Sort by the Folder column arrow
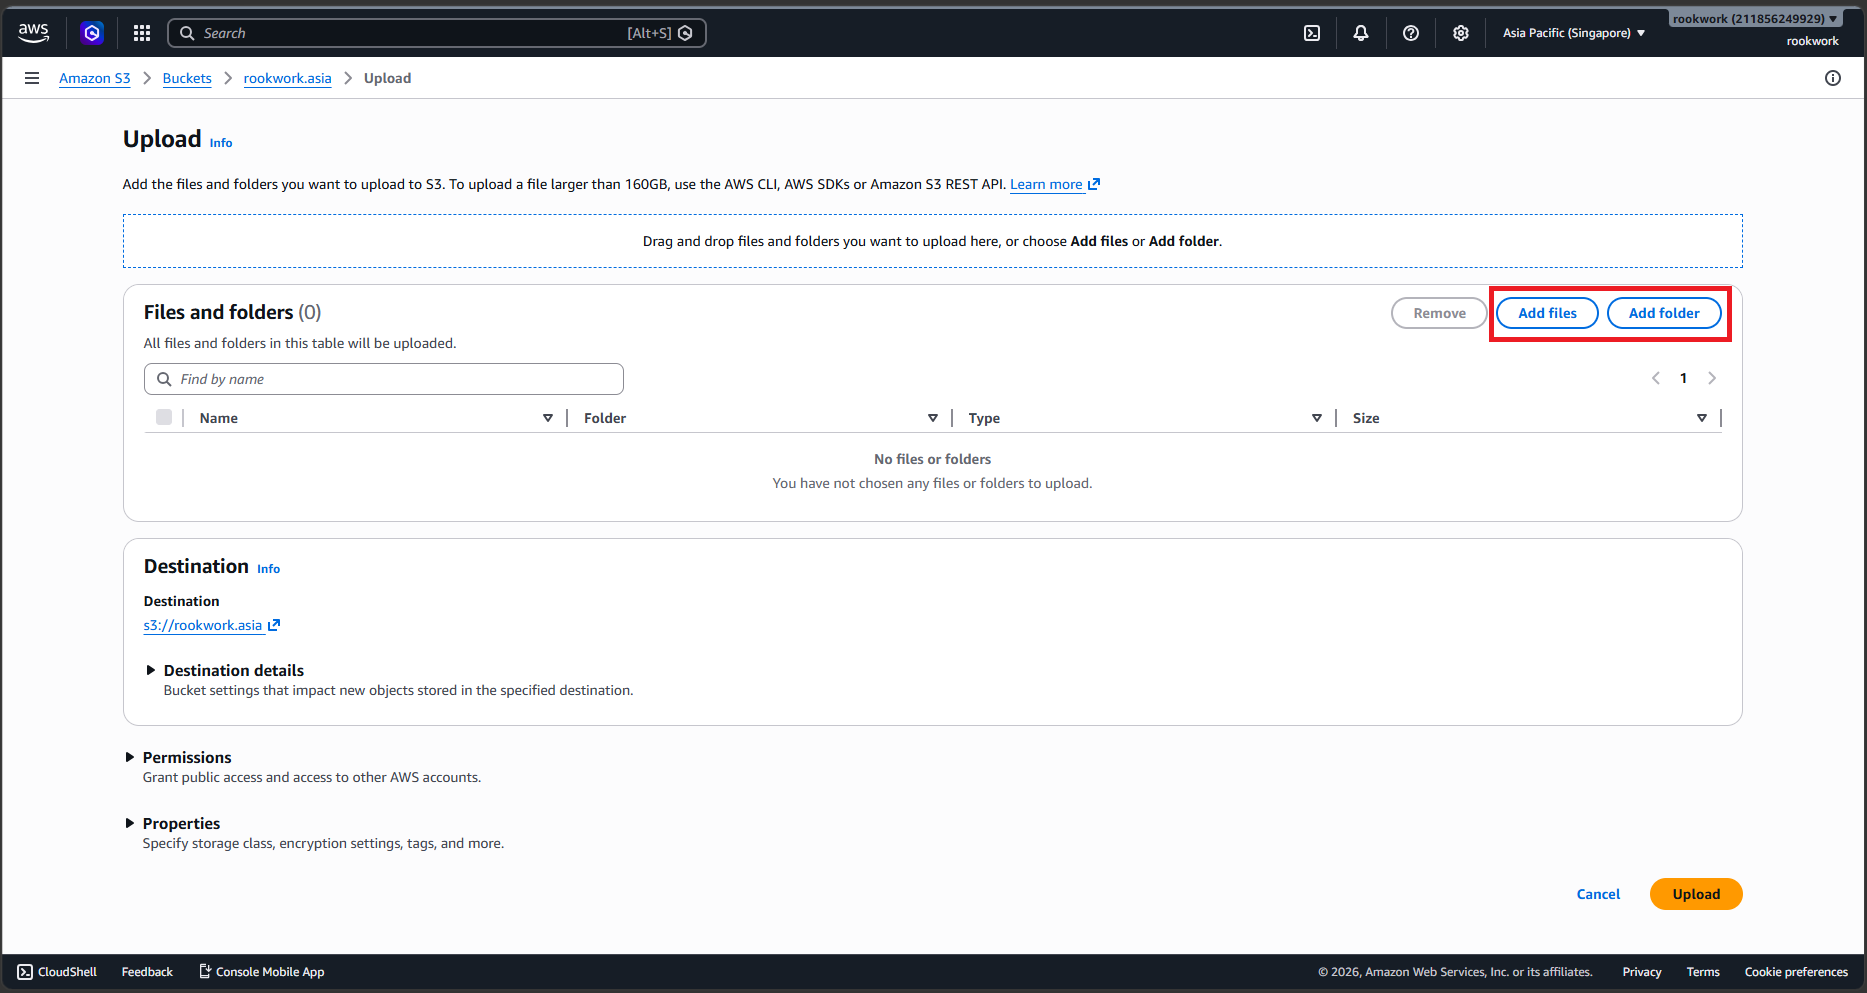 tap(933, 418)
